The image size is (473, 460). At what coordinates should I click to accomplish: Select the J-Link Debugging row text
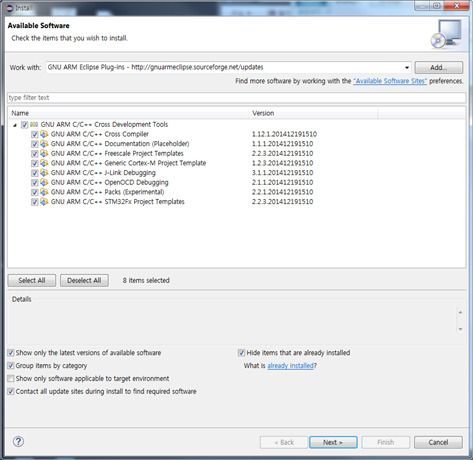tap(103, 173)
